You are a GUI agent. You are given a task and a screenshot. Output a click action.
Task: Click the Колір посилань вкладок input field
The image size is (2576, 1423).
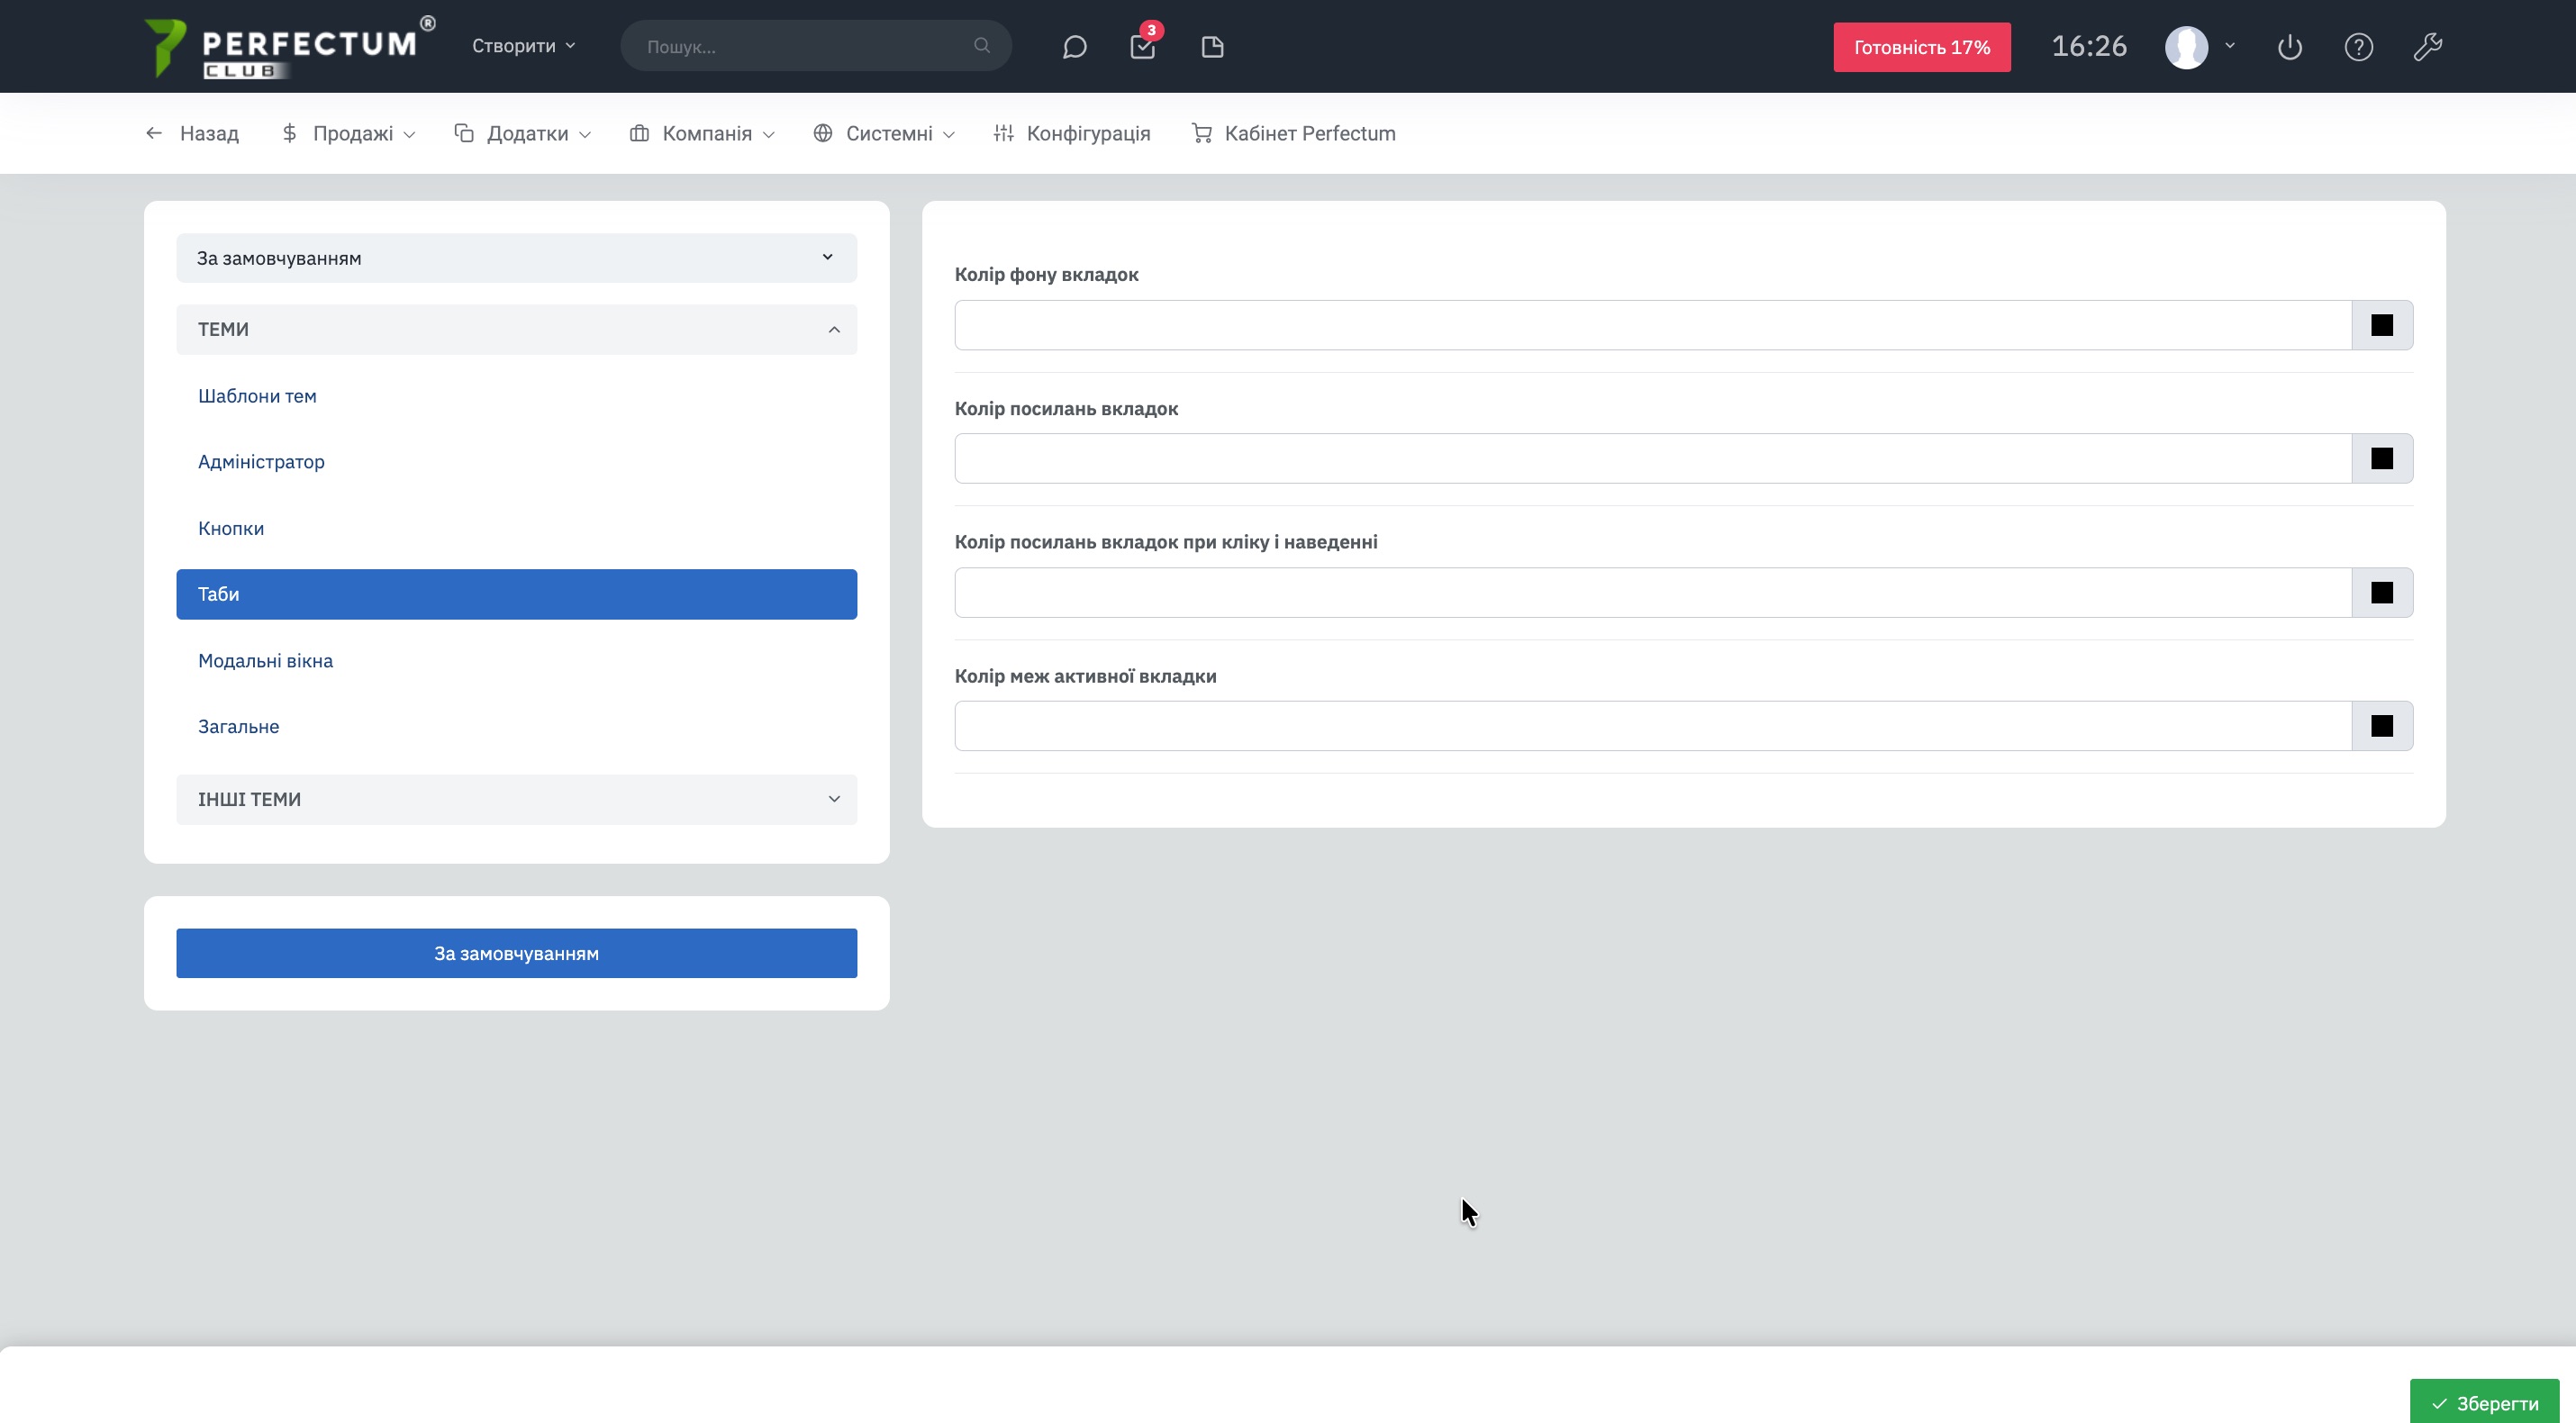(x=1652, y=458)
